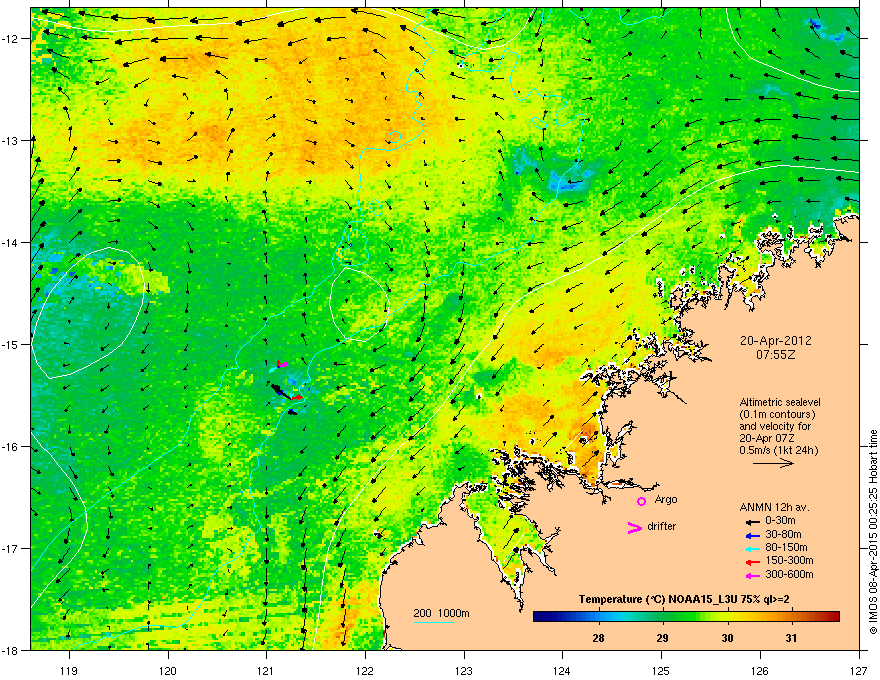Click the colorbar tick label 30

(x=727, y=638)
